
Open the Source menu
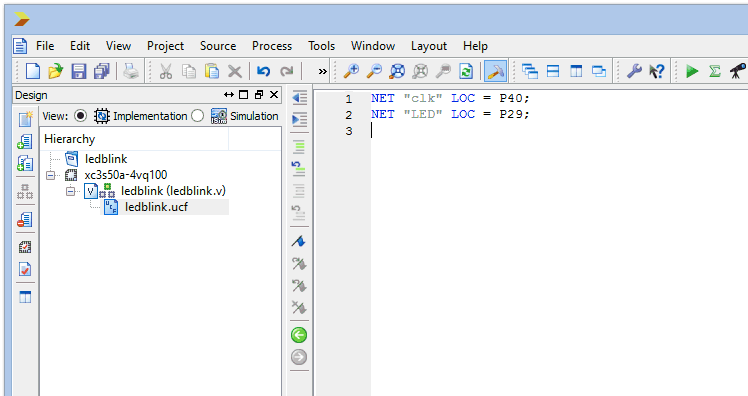pos(218,46)
